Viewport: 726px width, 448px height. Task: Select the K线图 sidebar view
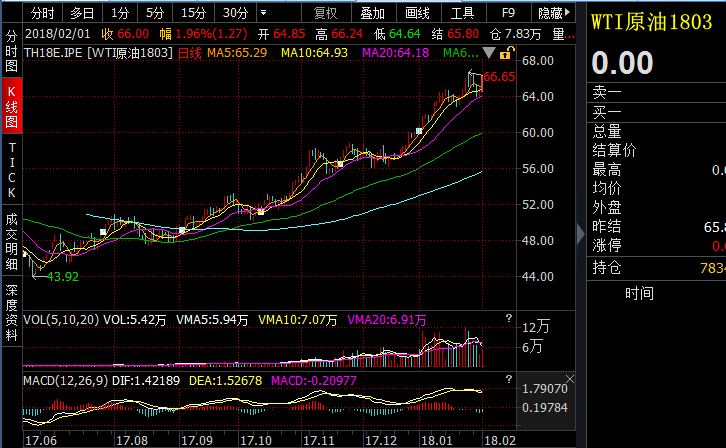coord(12,106)
